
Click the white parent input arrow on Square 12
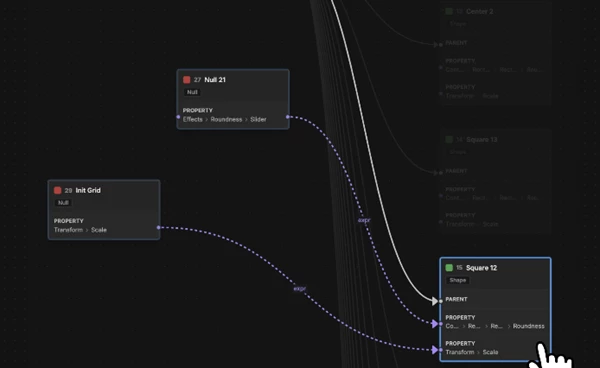435,301
